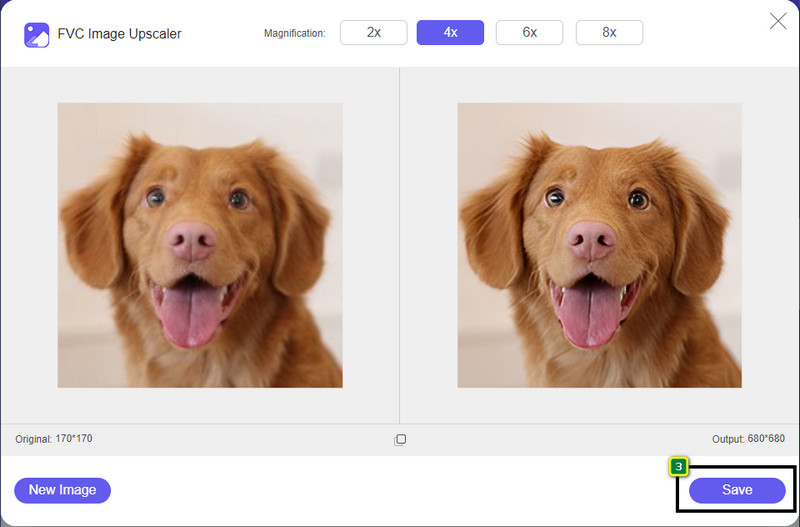Click the upscaled dog image on the right
The height and width of the screenshot is (527, 800).
coord(599,245)
